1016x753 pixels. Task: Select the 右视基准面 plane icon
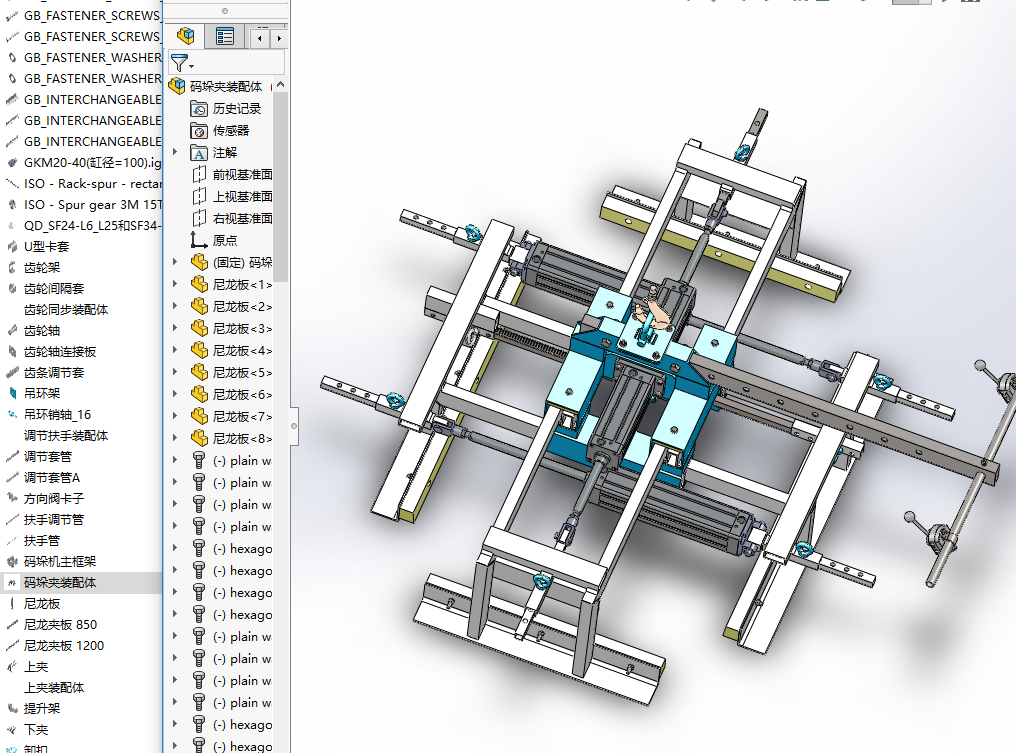point(199,218)
